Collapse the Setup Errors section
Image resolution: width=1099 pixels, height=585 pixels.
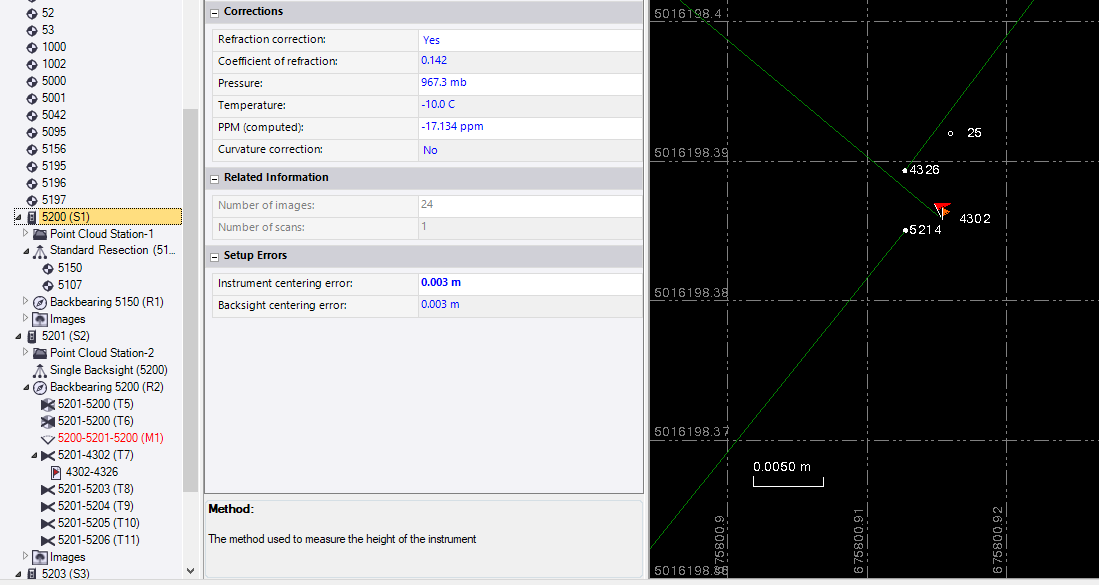click(x=214, y=256)
